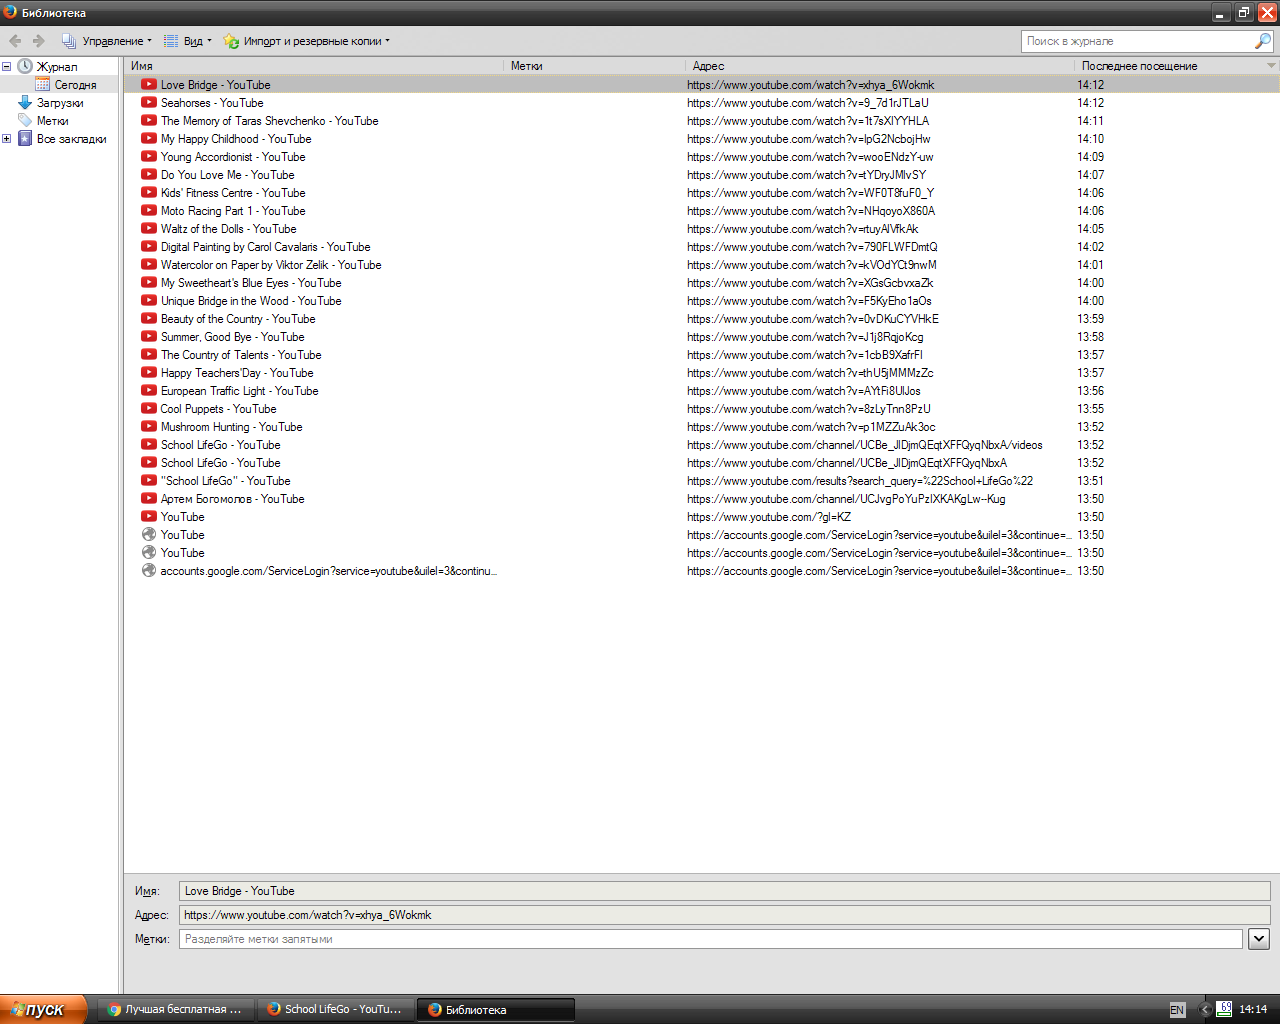The height and width of the screenshot is (1024, 1280).
Task: Click the Back arrow in Library toolbar
Action: (x=15, y=41)
